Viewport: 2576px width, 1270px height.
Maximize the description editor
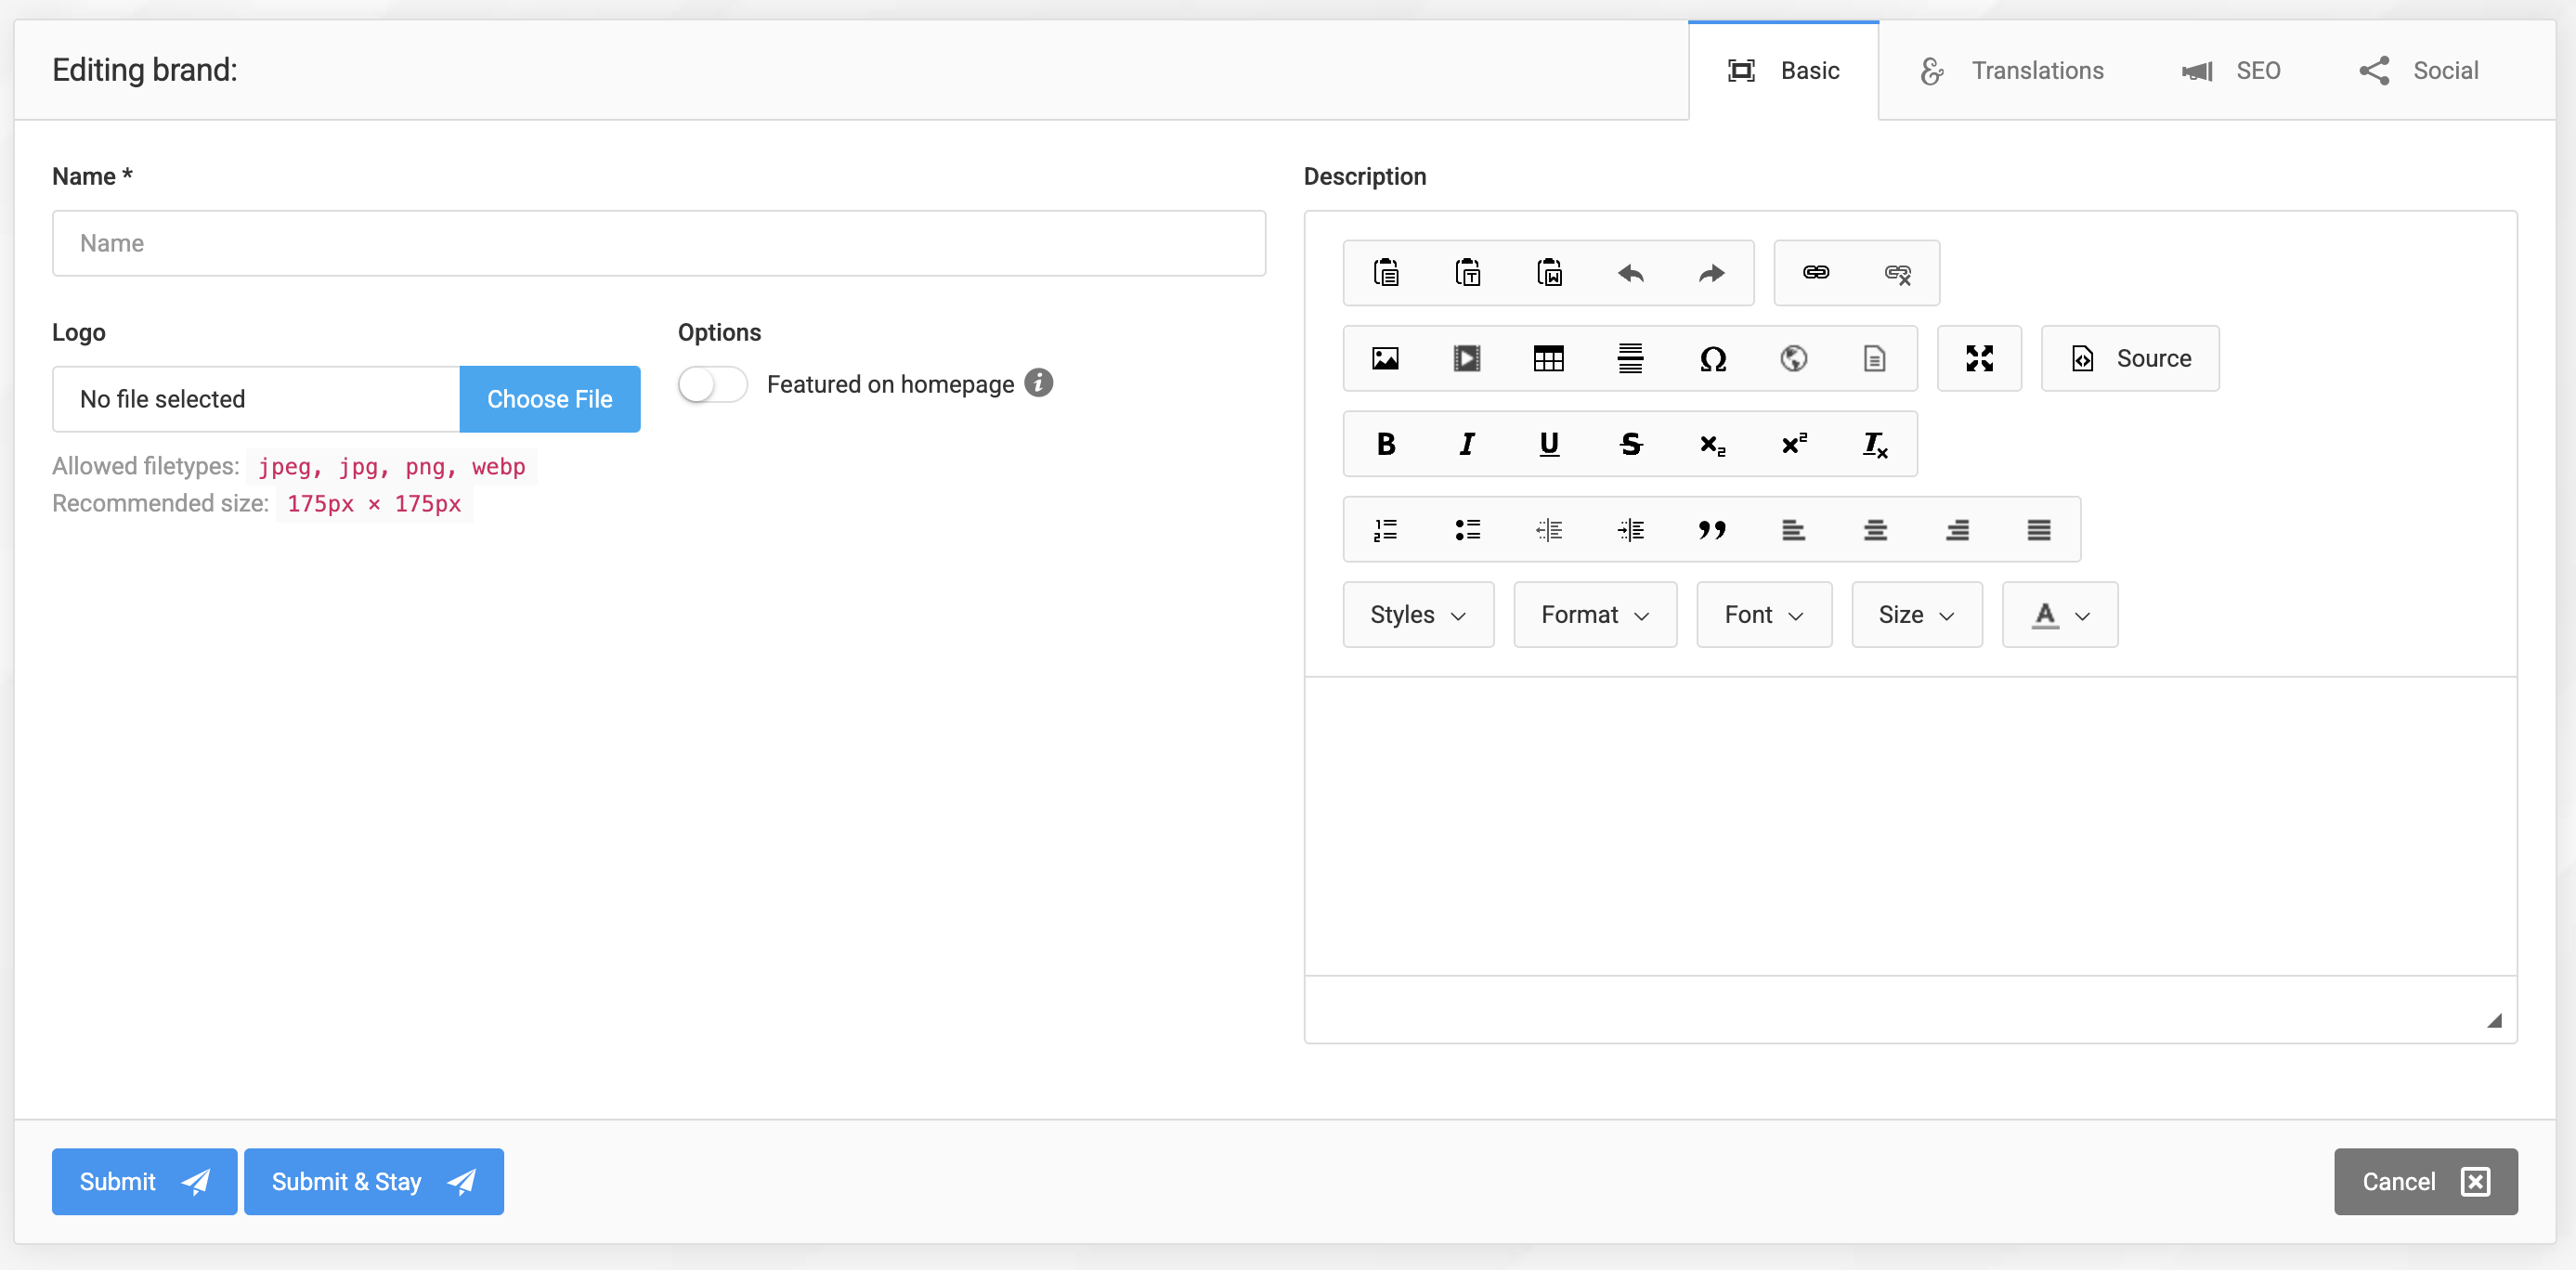tap(1979, 358)
